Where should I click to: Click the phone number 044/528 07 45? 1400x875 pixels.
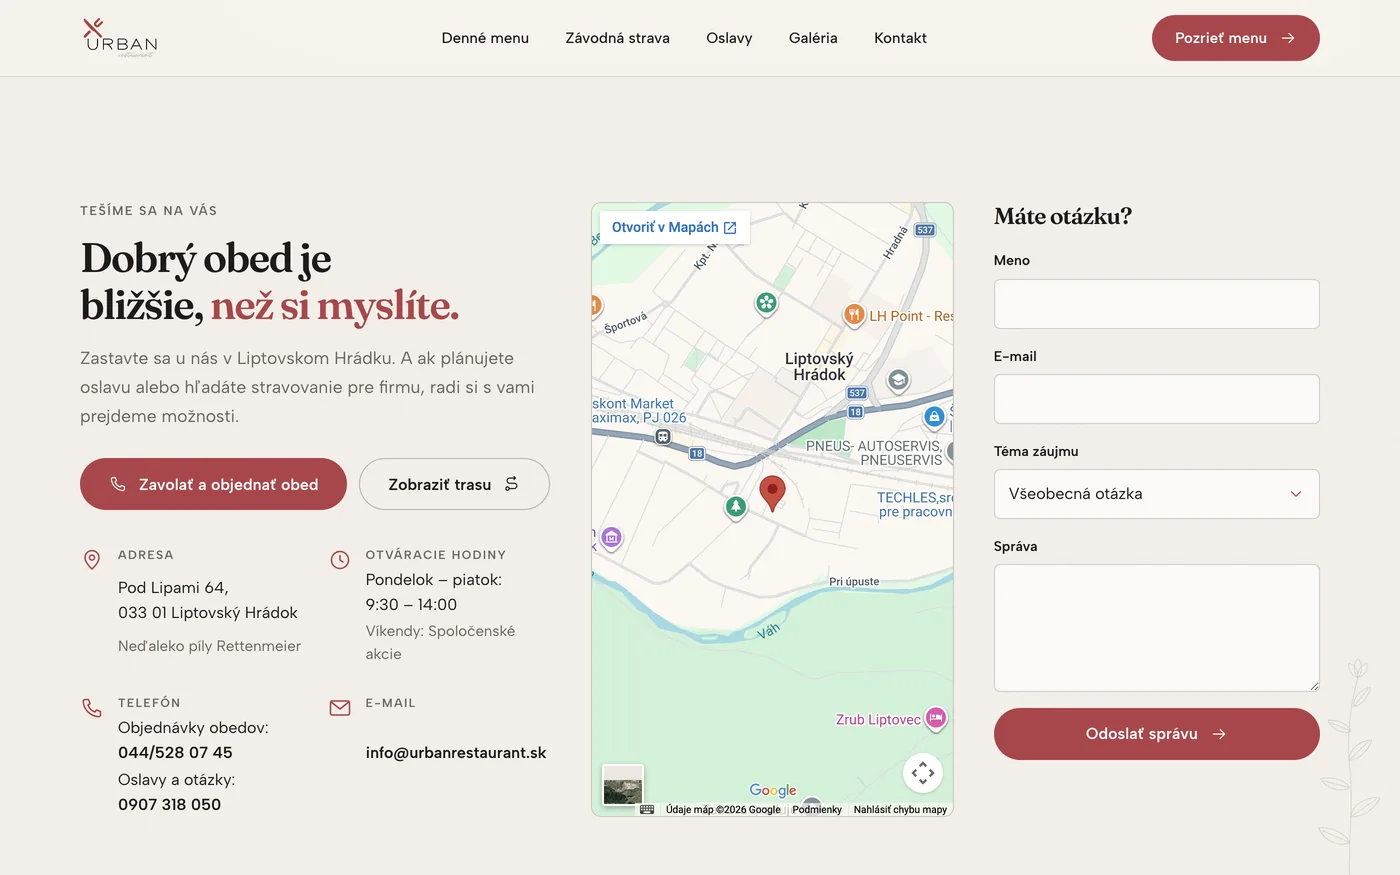(175, 752)
